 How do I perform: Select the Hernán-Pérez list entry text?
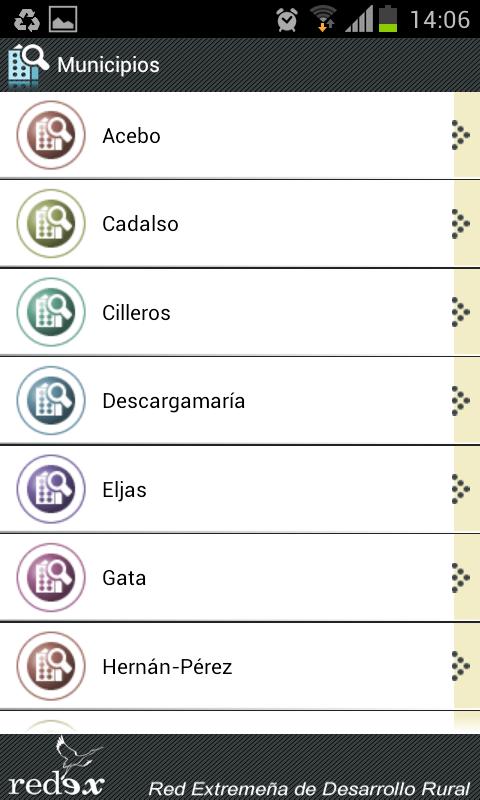[167, 667]
